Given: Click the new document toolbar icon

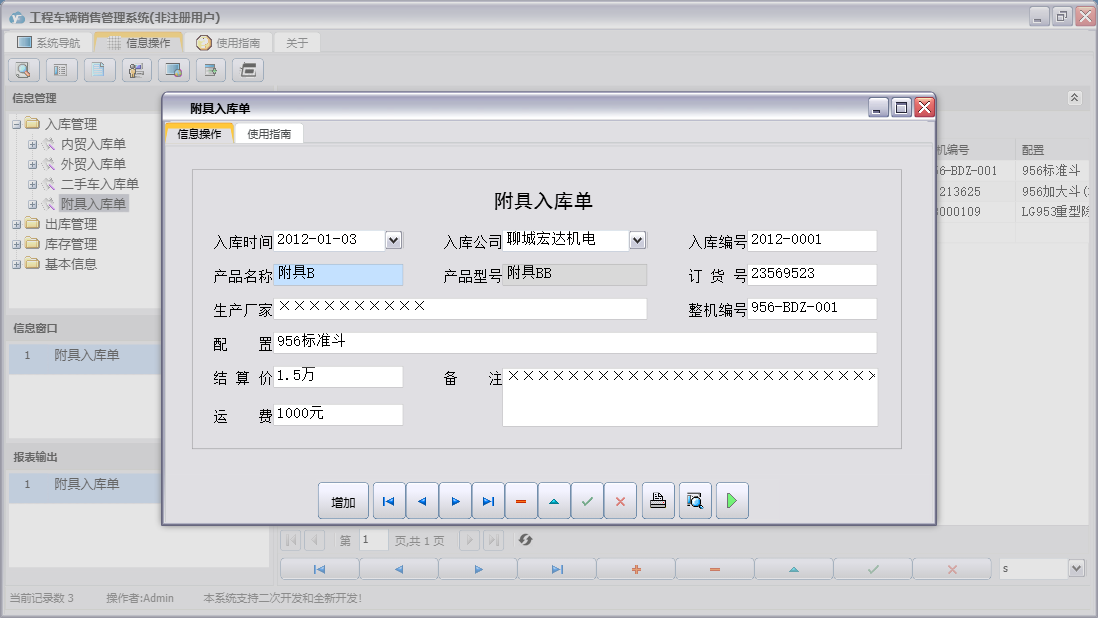Looking at the screenshot, I should pyautogui.click(x=99, y=69).
